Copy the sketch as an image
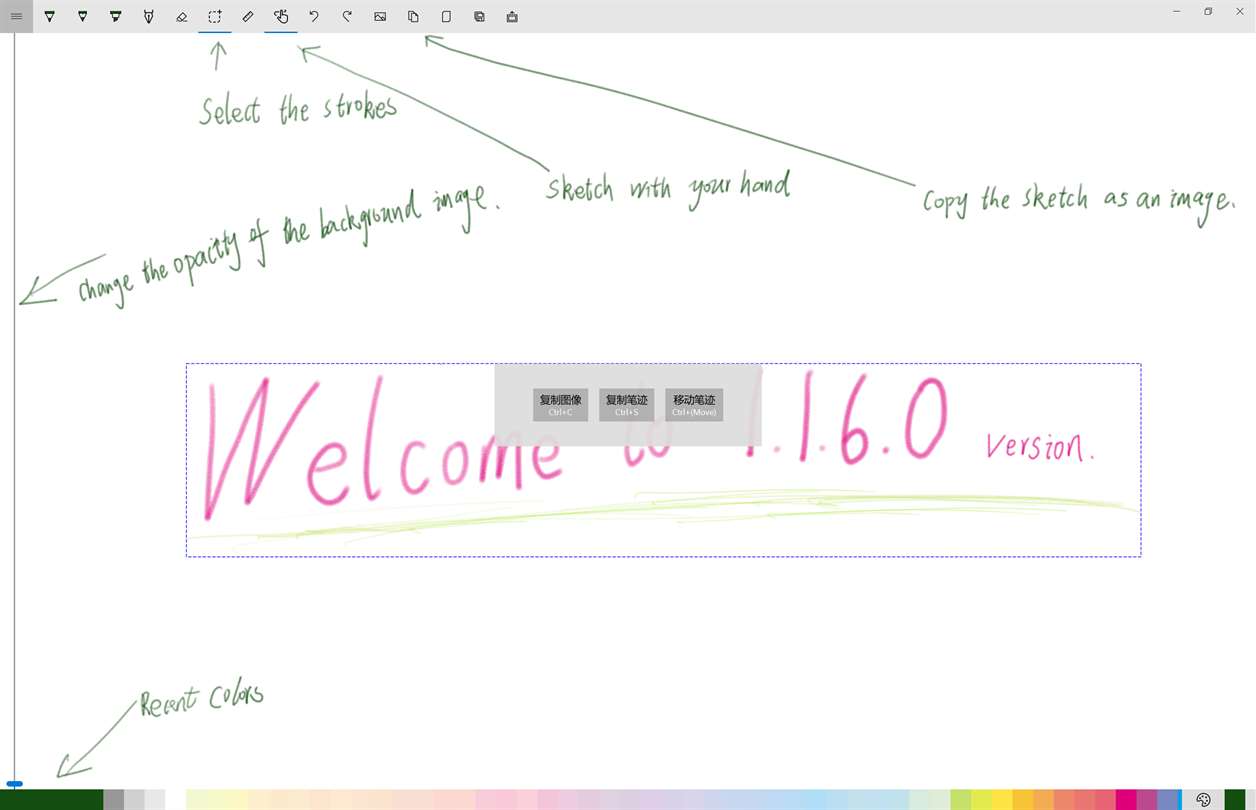The image size is (1256, 810). (413, 16)
